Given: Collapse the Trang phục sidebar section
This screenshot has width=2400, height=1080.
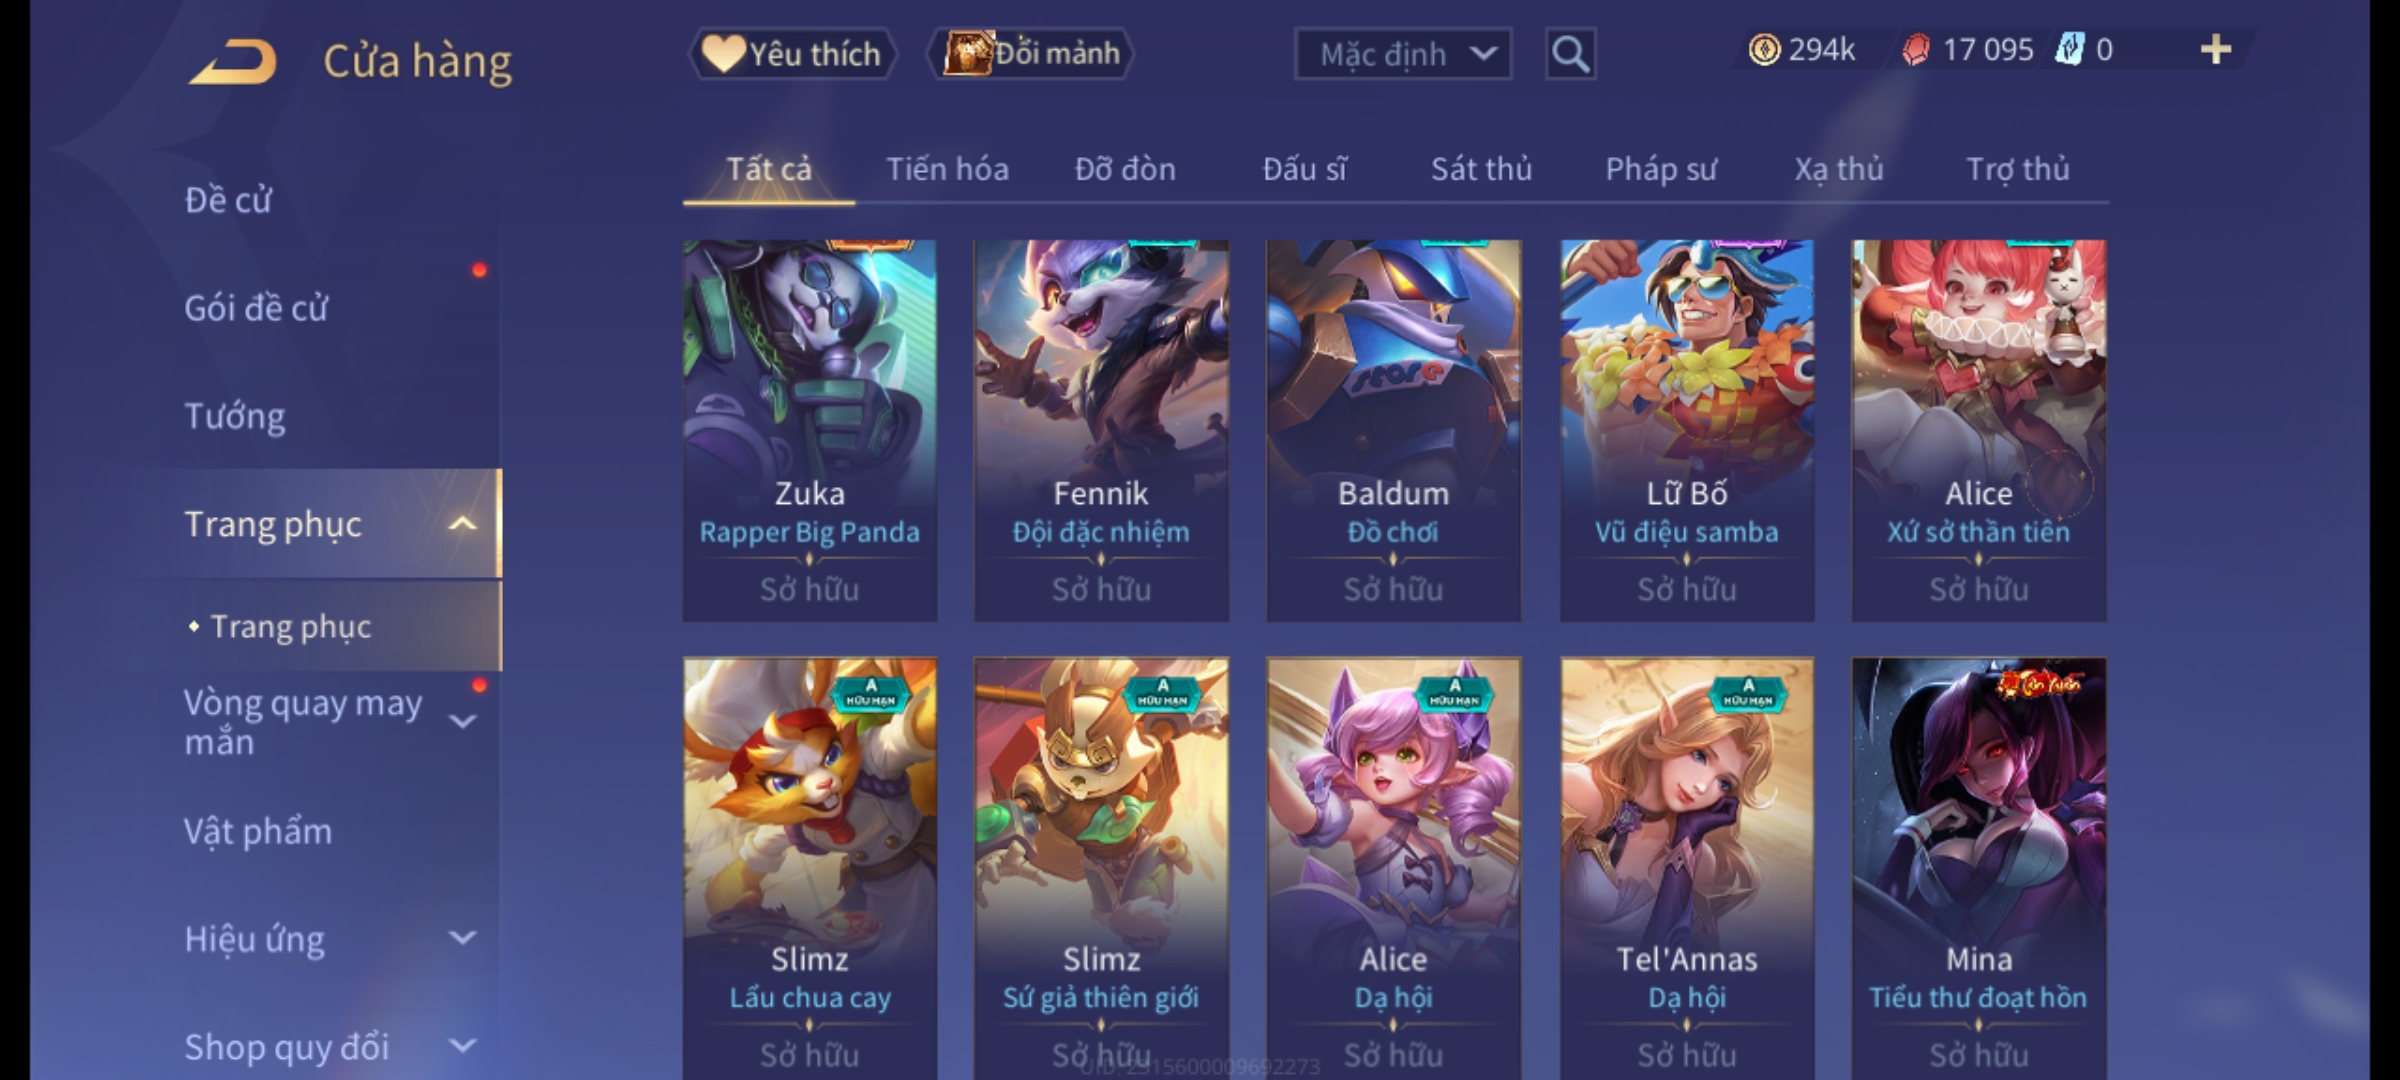Looking at the screenshot, I should pyautogui.click(x=462, y=524).
